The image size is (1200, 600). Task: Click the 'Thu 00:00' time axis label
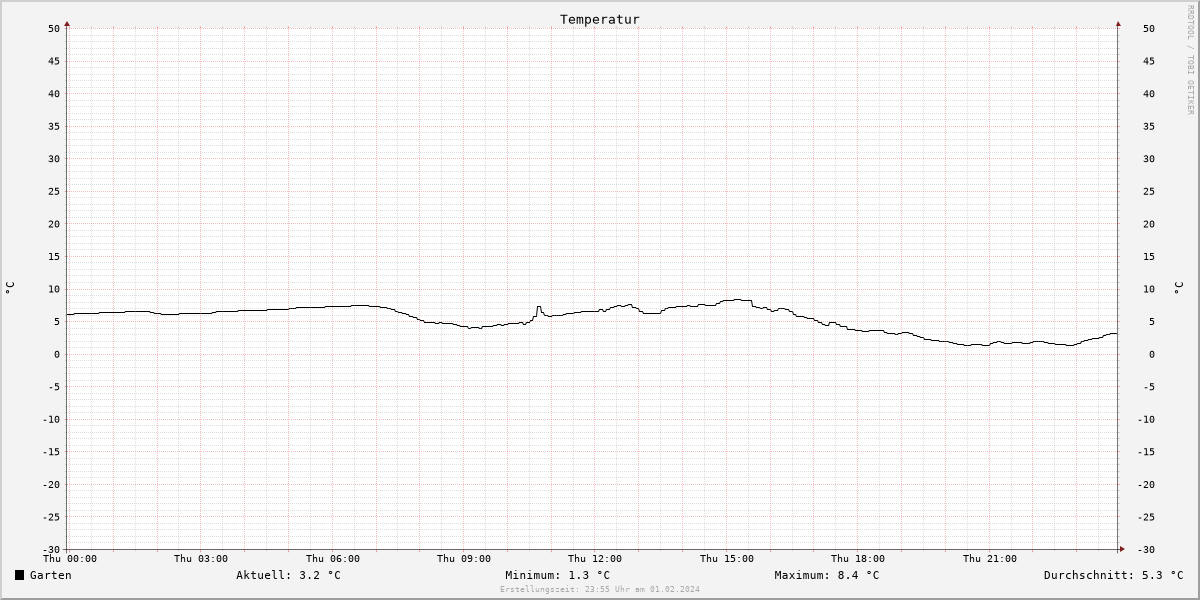(x=70, y=559)
